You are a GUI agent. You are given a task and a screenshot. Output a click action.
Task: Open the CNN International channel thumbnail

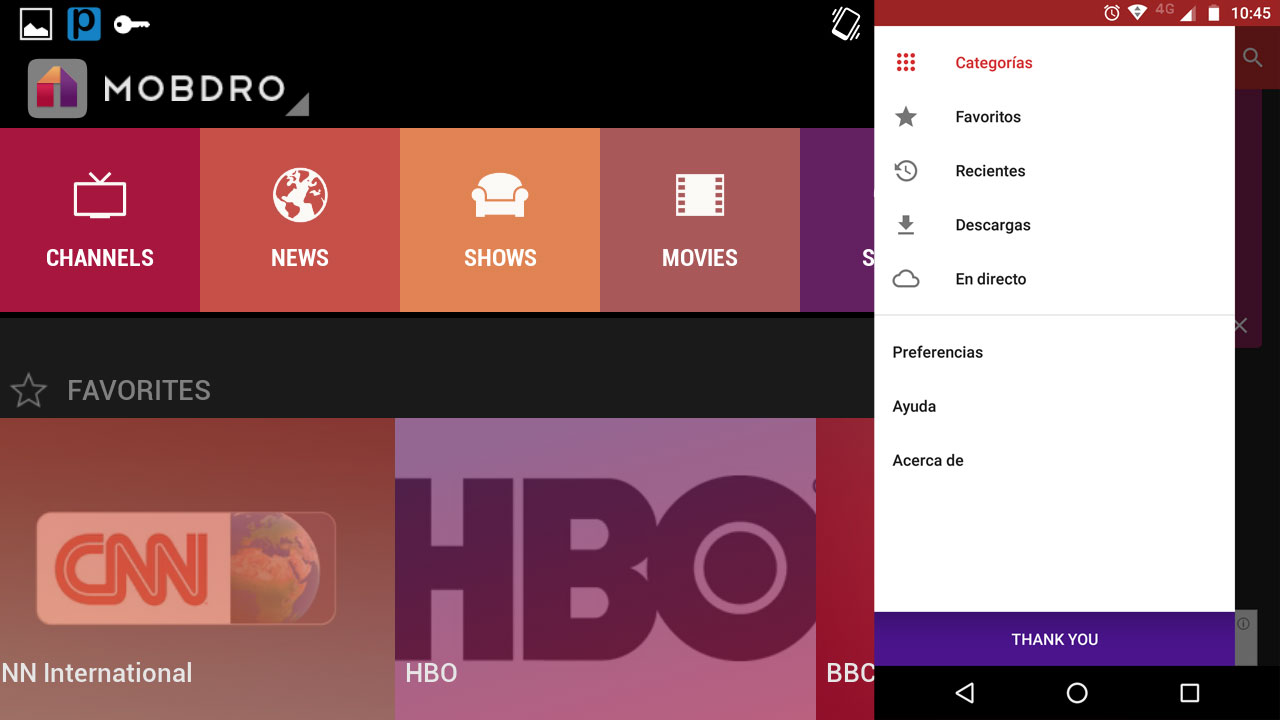[197, 569]
